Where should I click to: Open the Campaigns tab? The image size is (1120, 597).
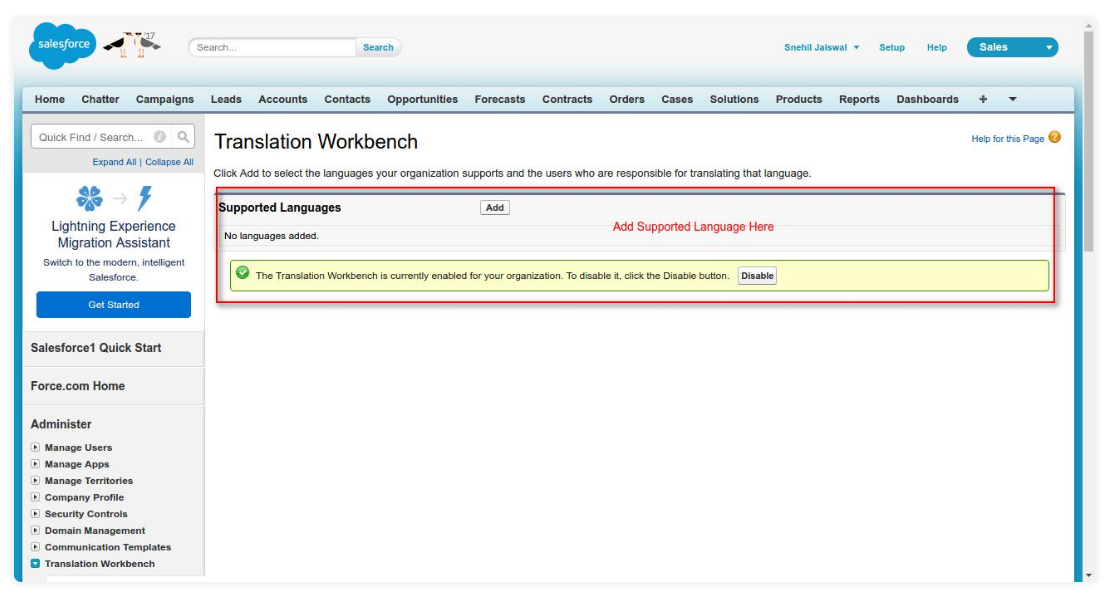point(165,99)
